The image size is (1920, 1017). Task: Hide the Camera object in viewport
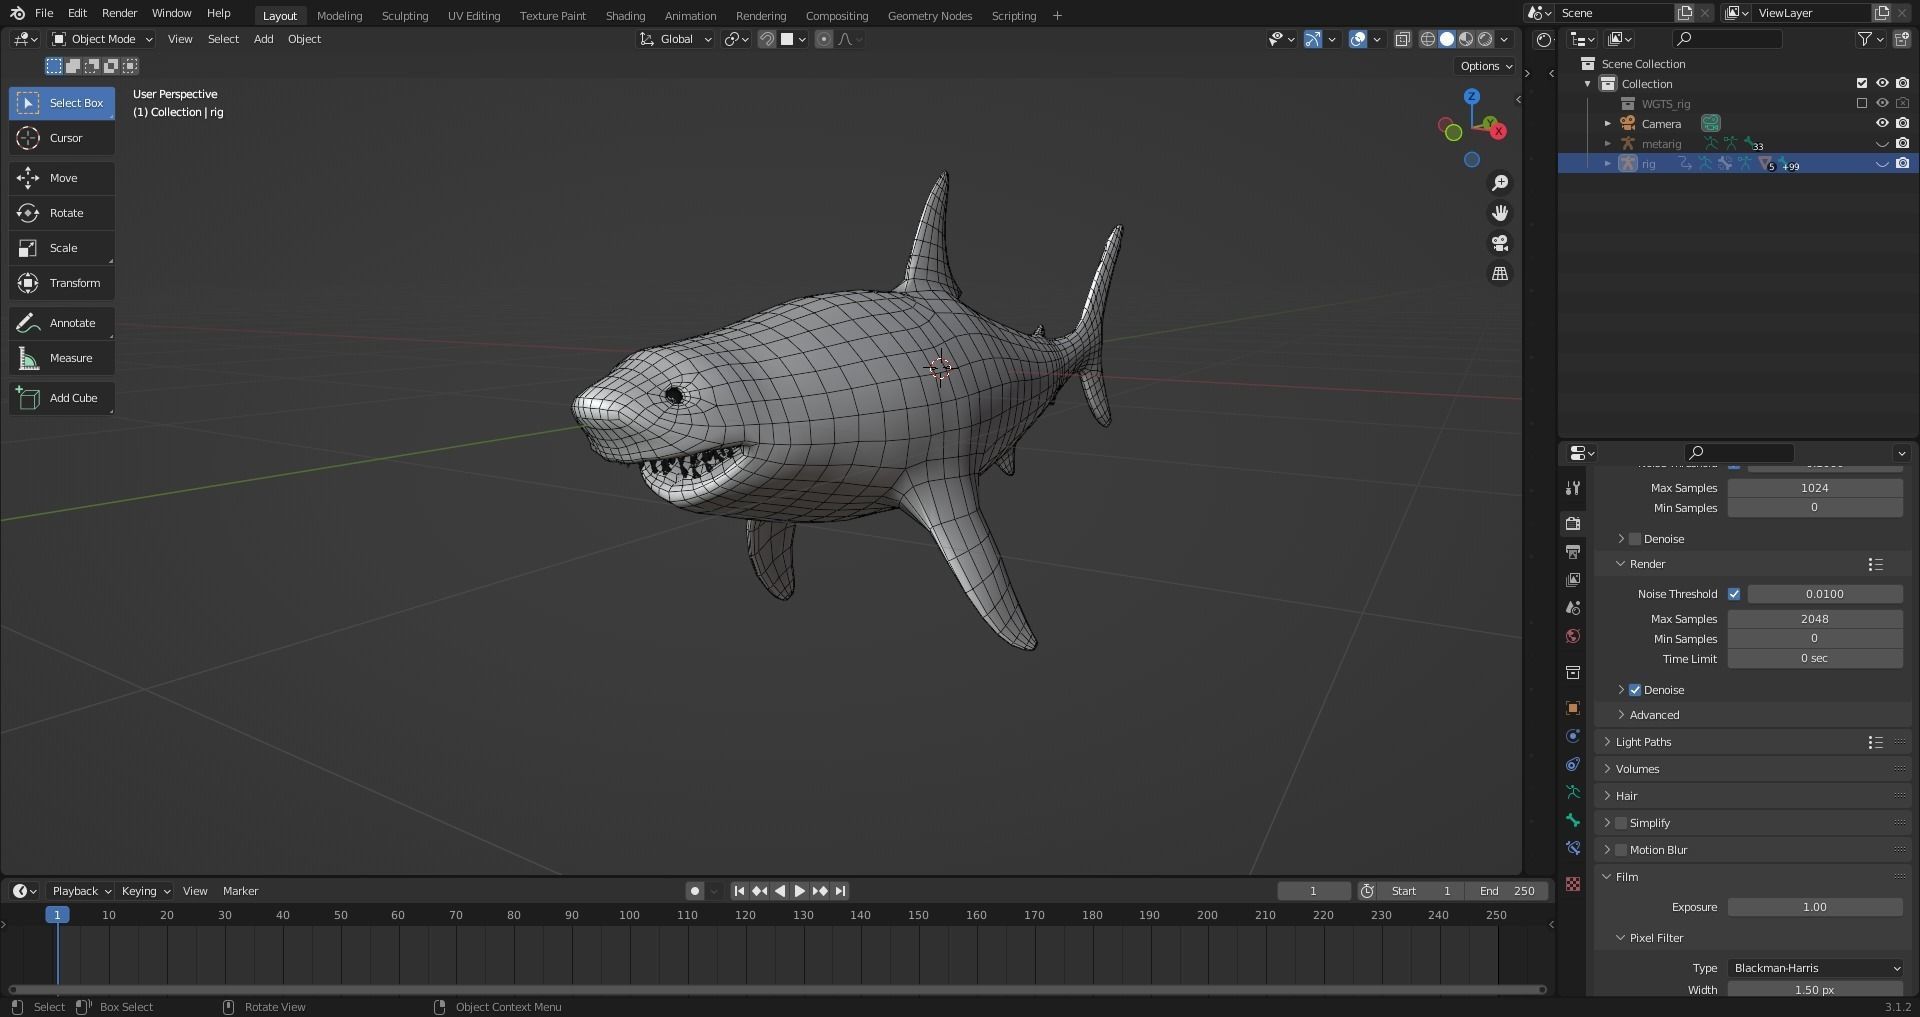(x=1882, y=124)
